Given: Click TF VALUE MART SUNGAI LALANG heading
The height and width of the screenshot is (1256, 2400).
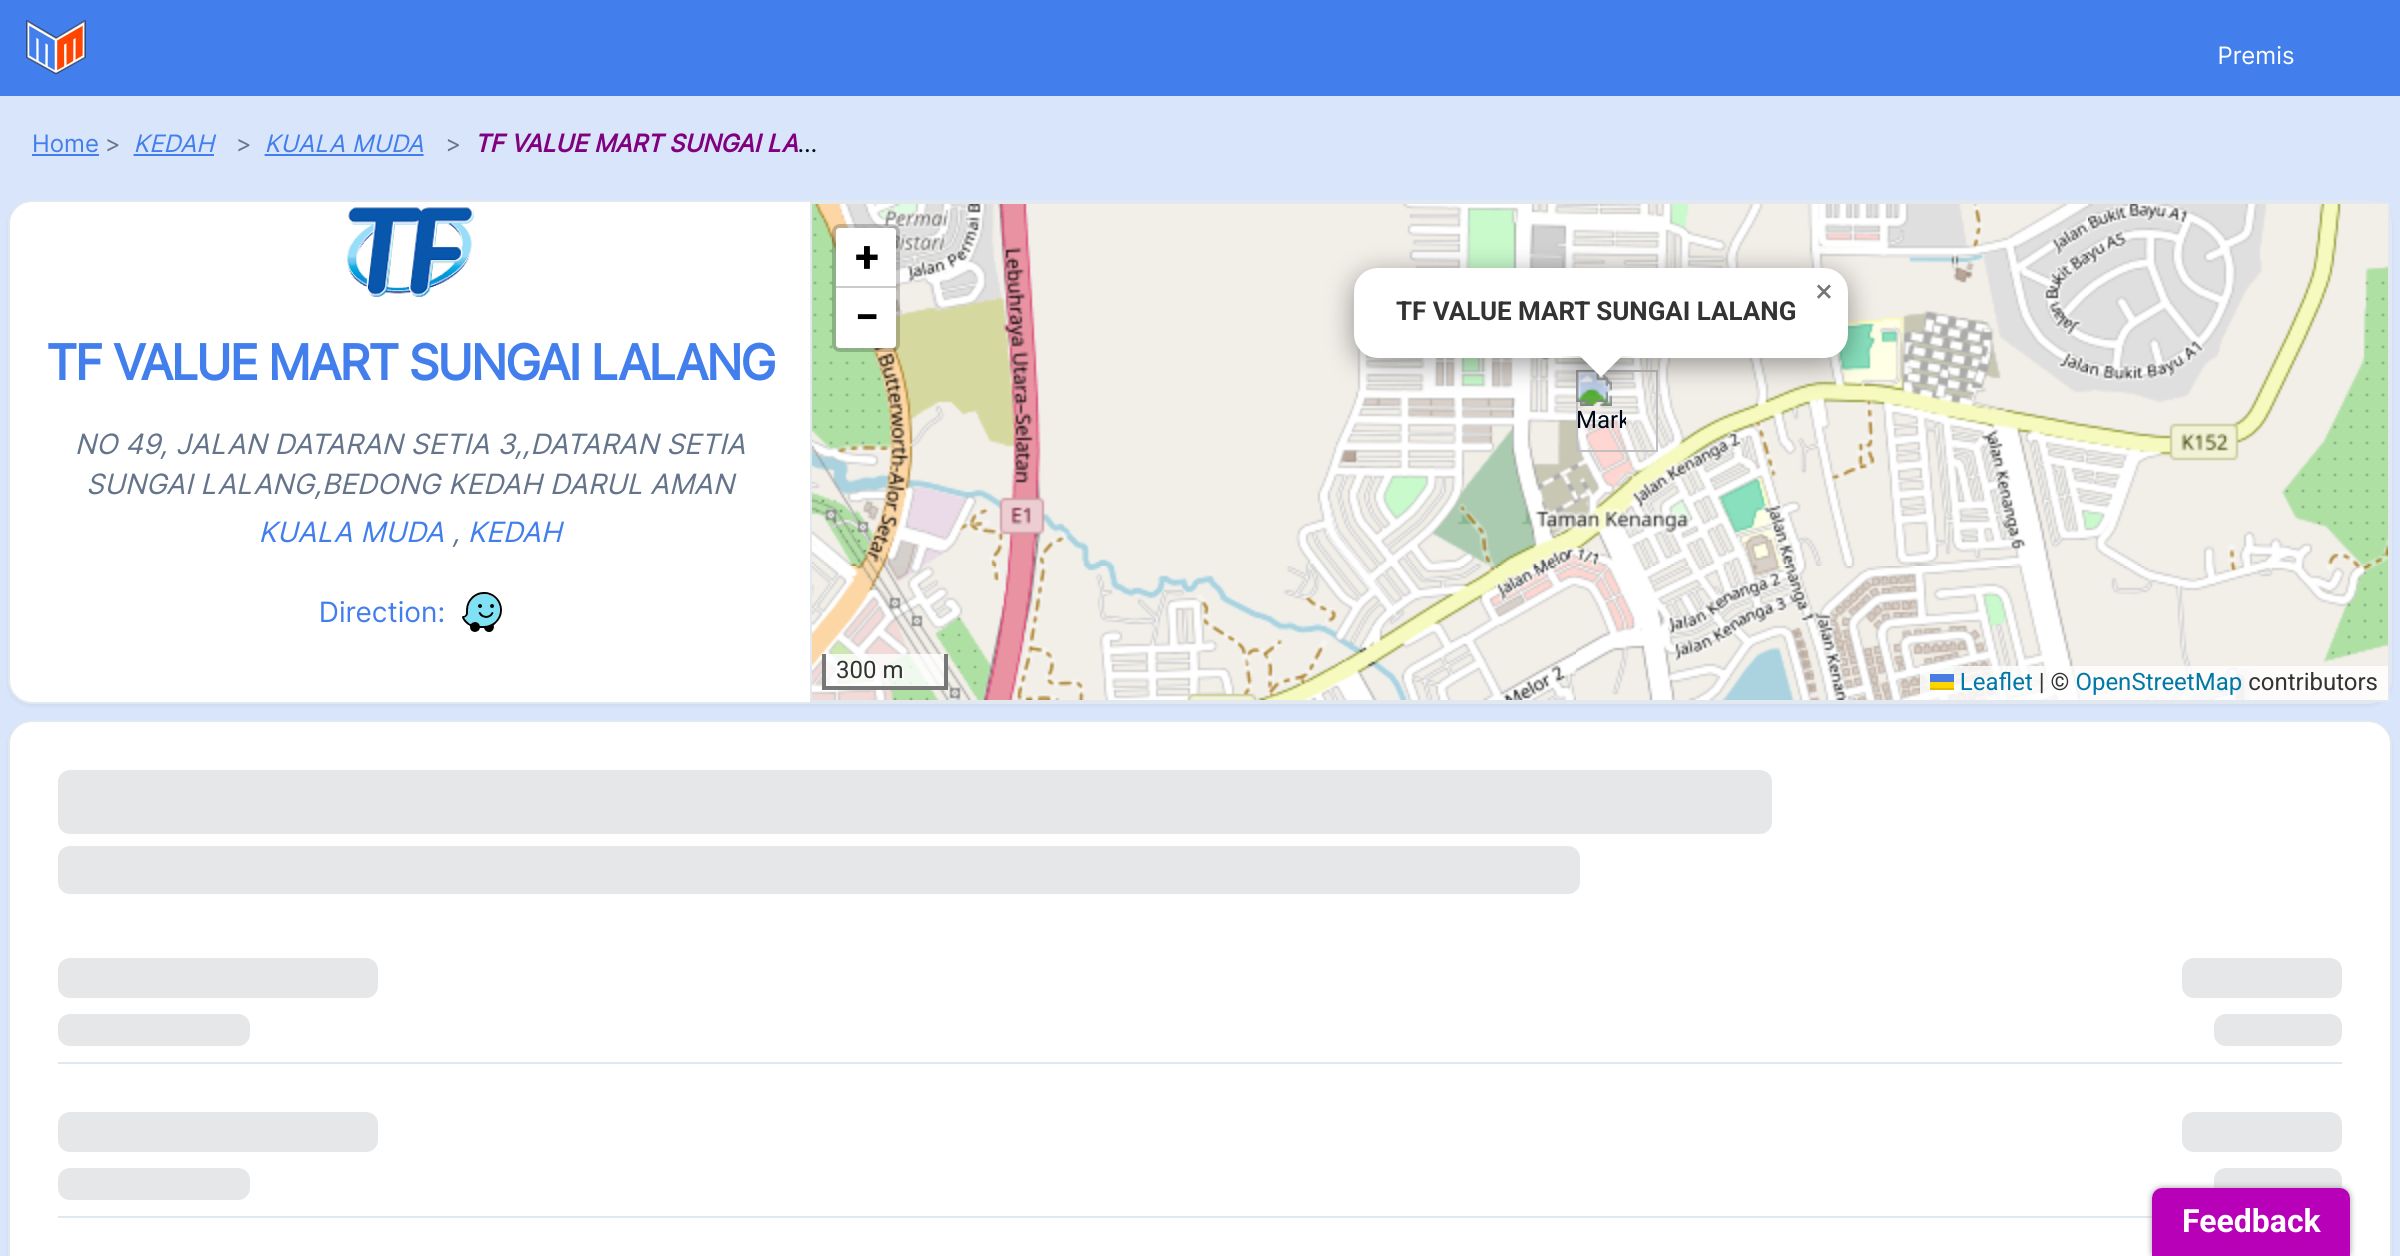Looking at the screenshot, I should coord(411,362).
